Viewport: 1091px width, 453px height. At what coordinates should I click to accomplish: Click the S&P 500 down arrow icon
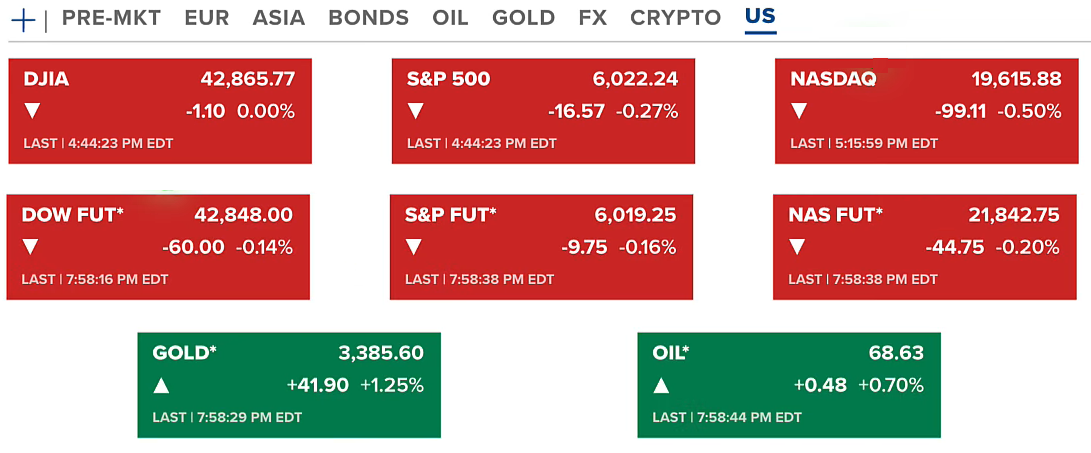tap(416, 111)
